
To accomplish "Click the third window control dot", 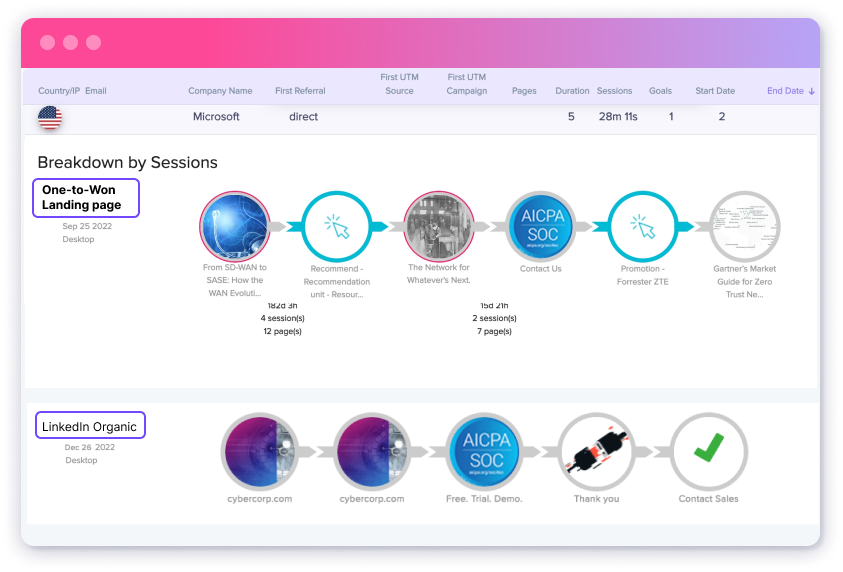I will 94,42.
